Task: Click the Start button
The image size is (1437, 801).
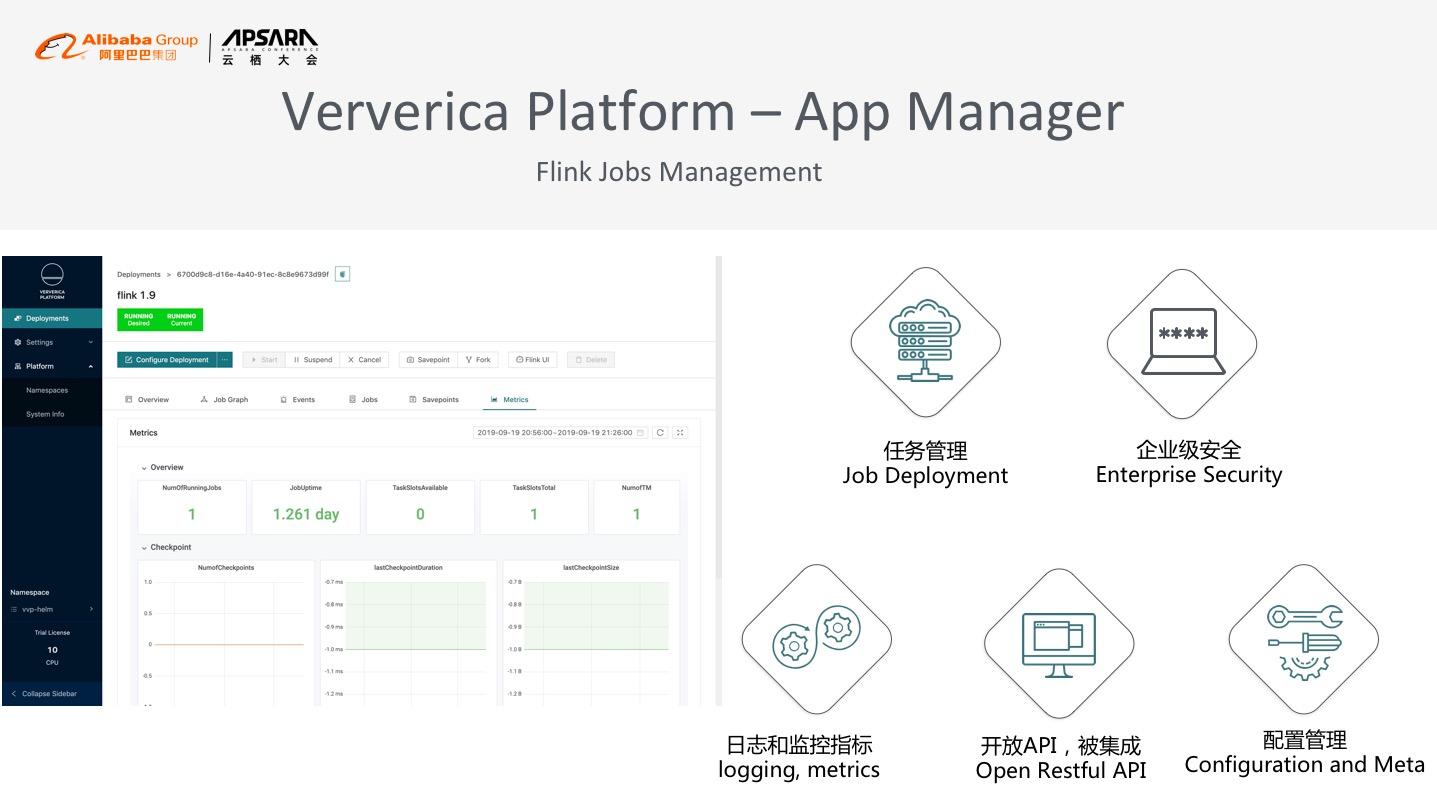Action: pos(264,360)
